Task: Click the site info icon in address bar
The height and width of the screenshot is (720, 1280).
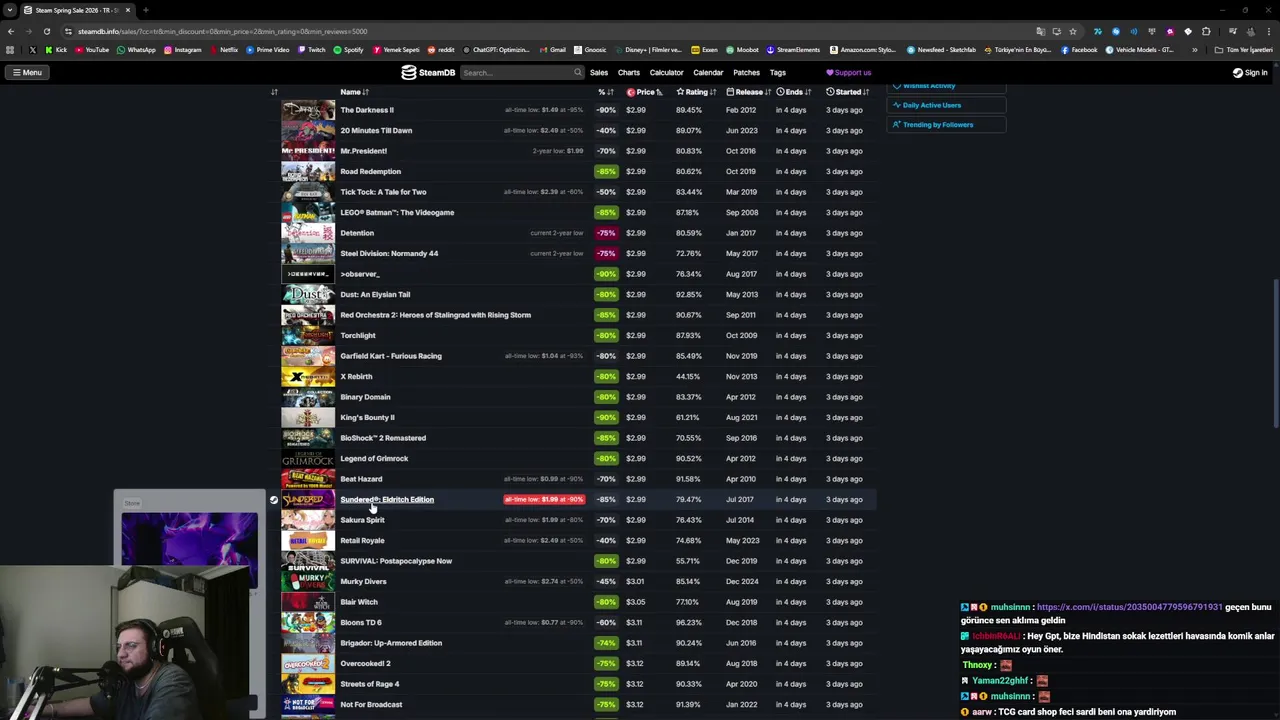Action: 68,31
